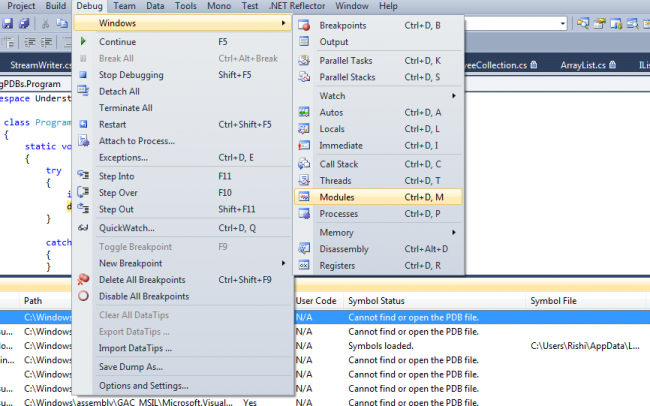Click the Find toolbar icon beside the combo box
Screen dimensions: 650x406
pyautogui.click(x=583, y=24)
